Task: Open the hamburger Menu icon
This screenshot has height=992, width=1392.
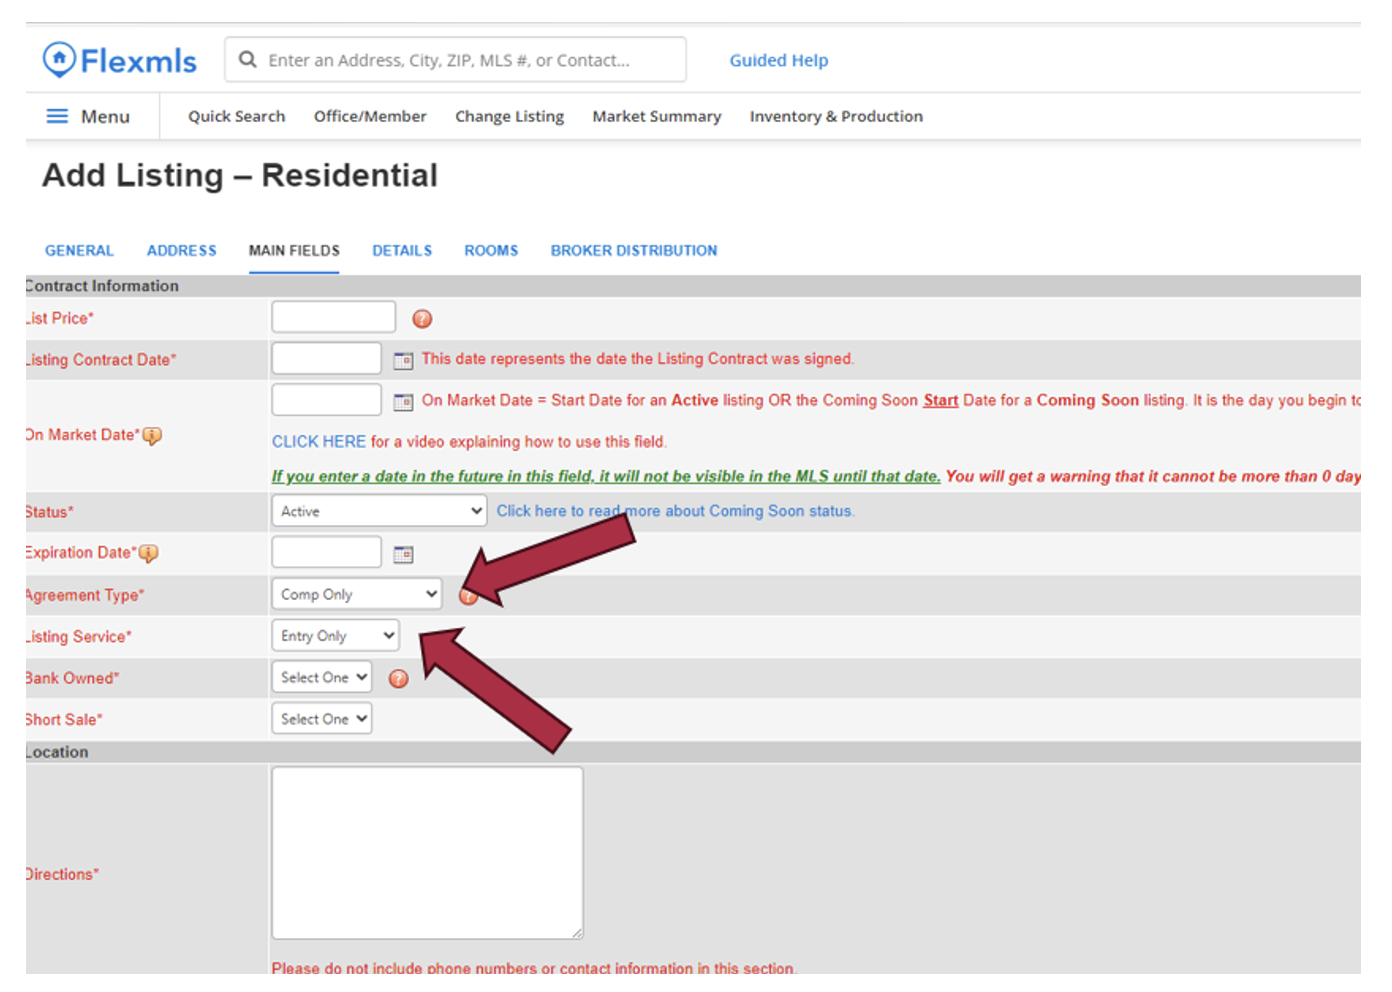Action: click(x=57, y=116)
